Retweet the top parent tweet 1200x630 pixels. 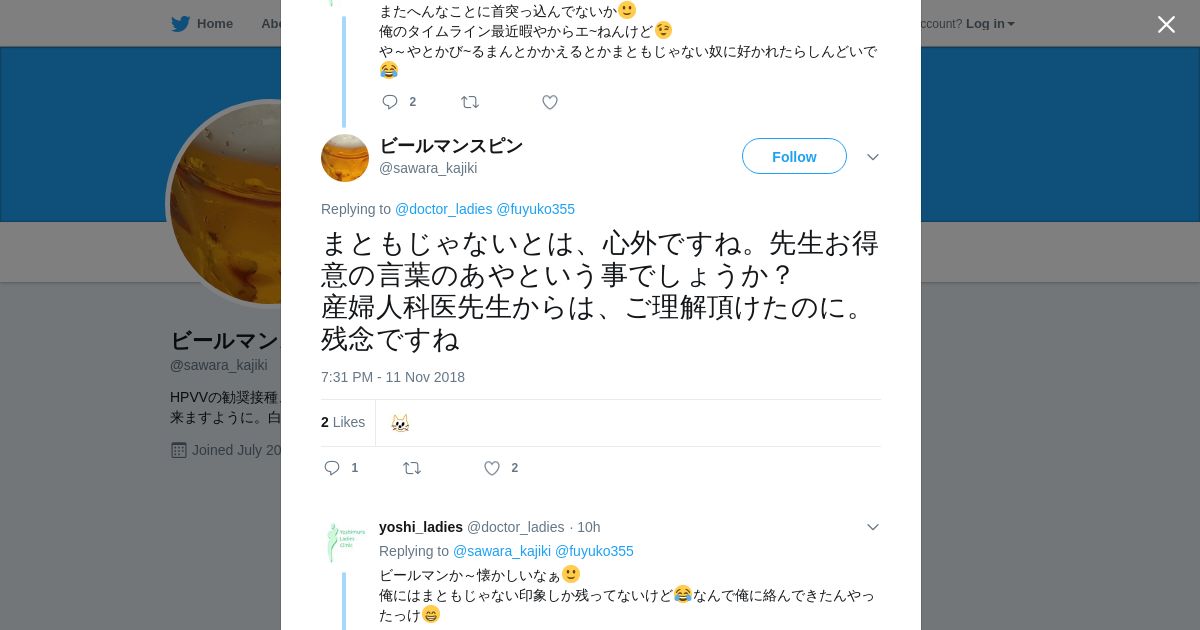click(x=470, y=102)
